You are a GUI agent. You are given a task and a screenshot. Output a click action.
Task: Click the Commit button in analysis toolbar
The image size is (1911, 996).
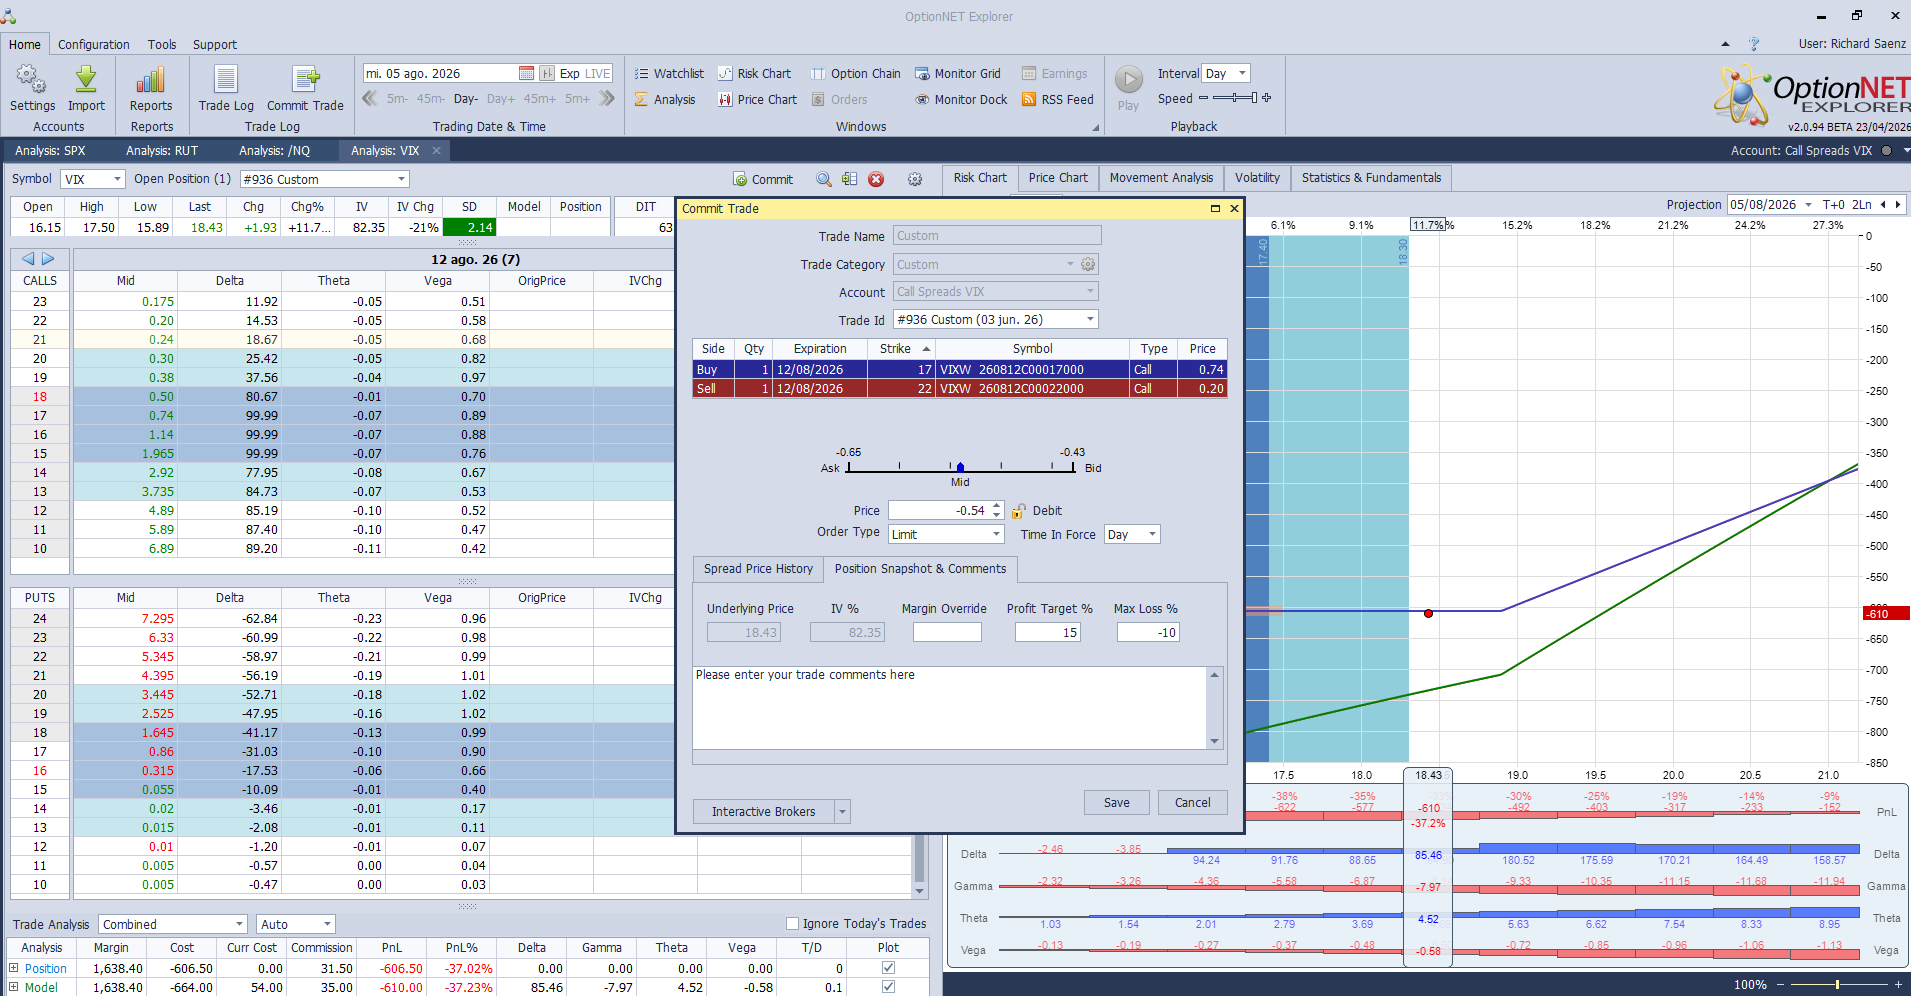click(x=763, y=179)
